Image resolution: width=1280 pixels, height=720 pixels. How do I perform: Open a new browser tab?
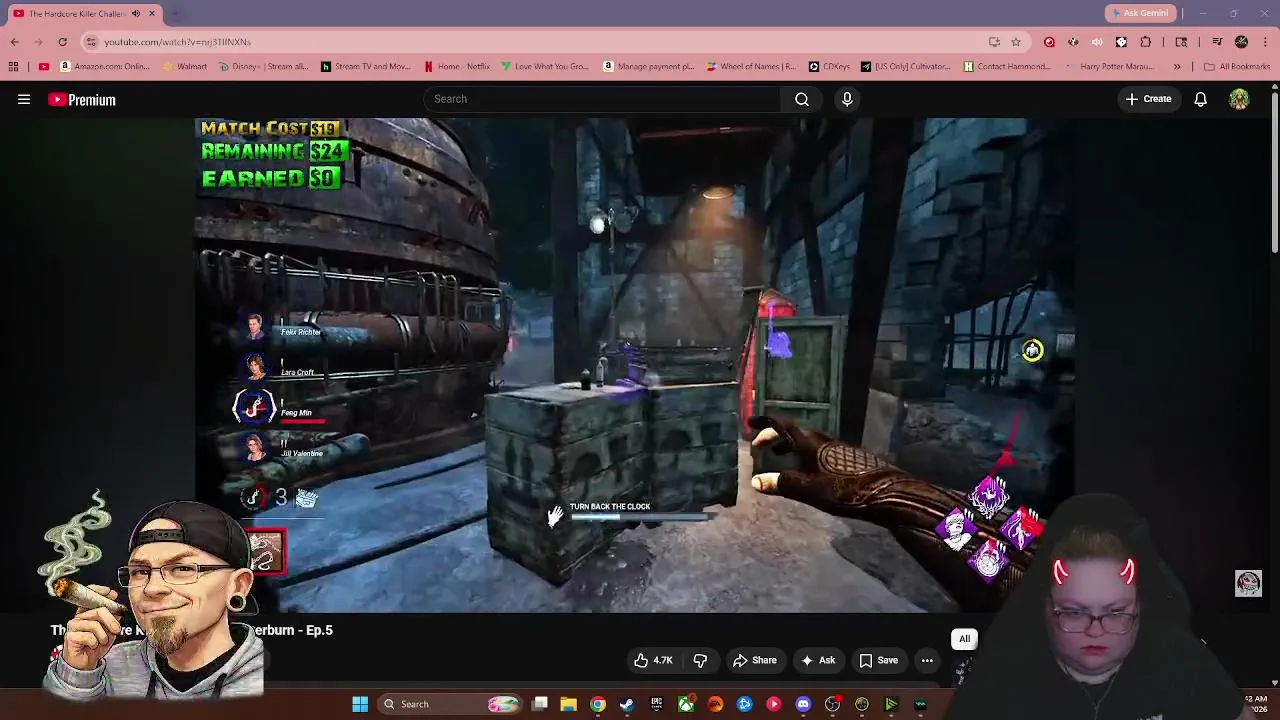pos(174,14)
